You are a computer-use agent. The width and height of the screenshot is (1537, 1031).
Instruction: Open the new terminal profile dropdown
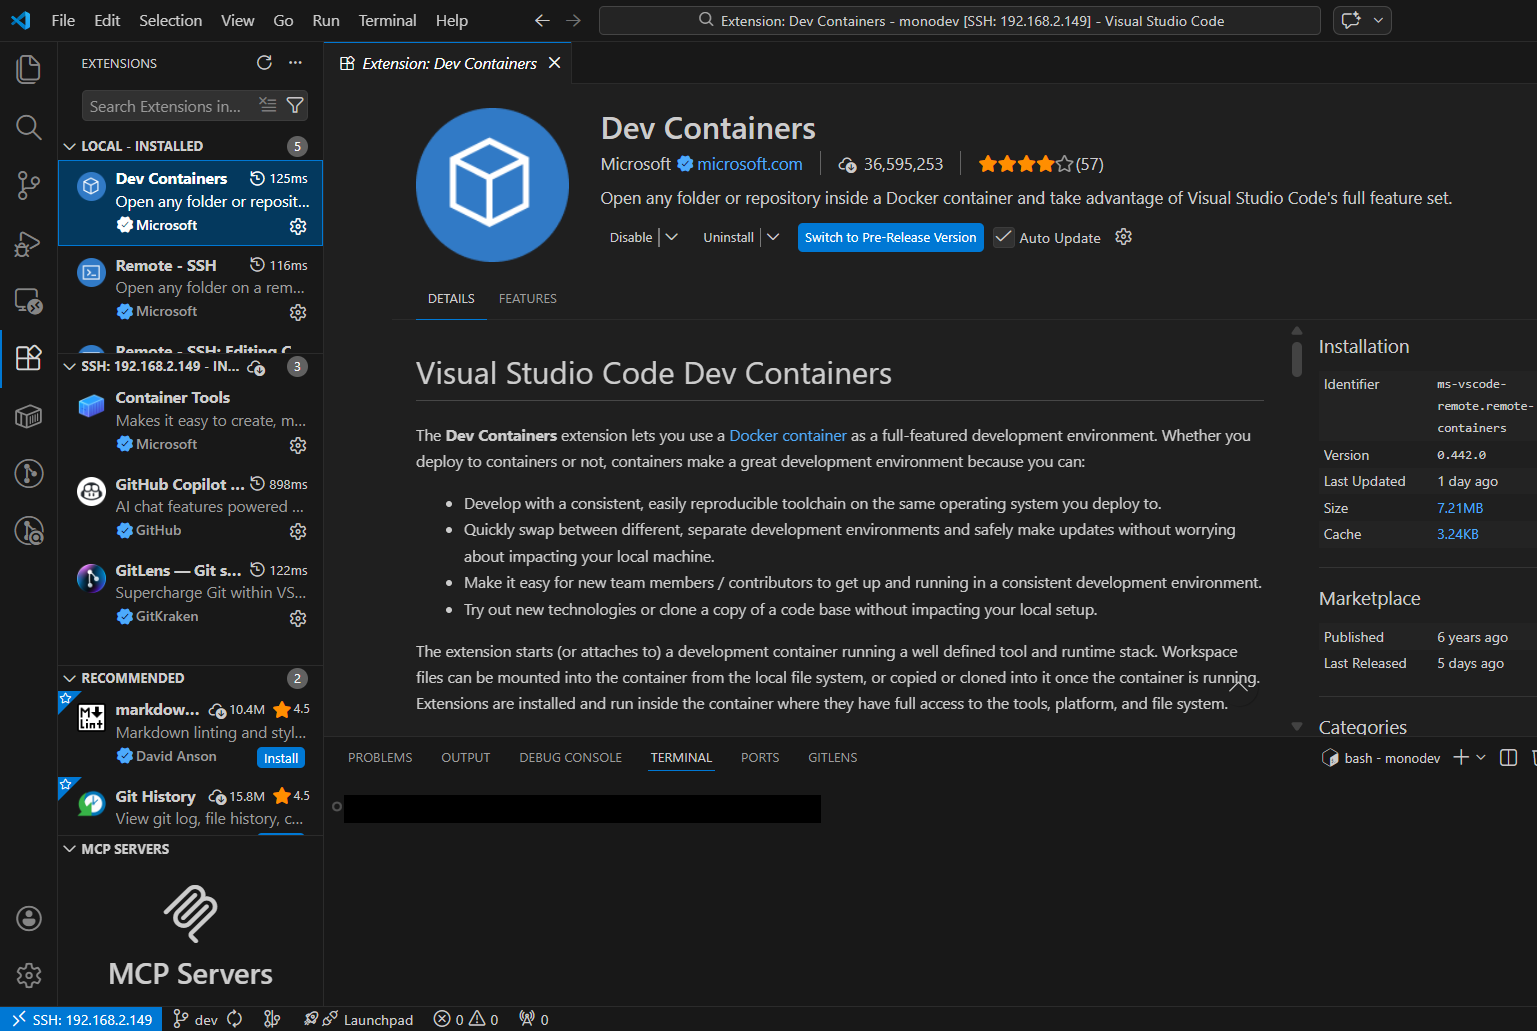tap(1481, 758)
